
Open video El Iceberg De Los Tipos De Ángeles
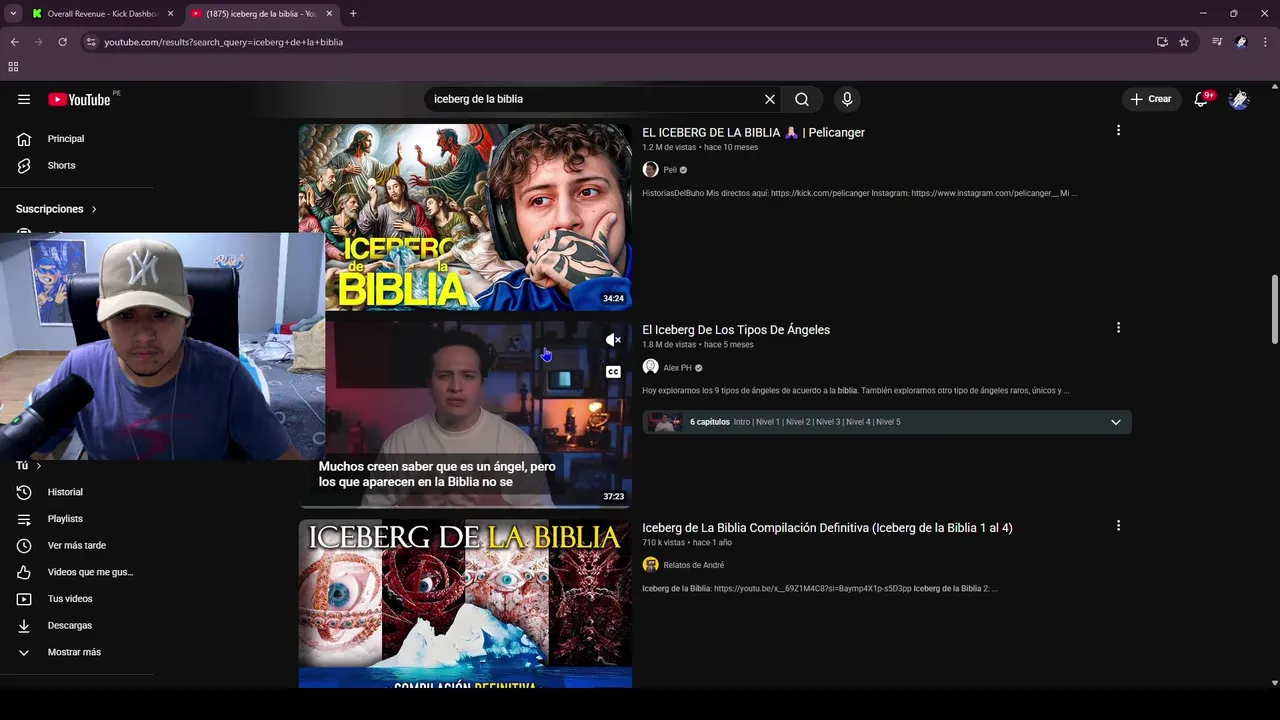click(x=736, y=330)
